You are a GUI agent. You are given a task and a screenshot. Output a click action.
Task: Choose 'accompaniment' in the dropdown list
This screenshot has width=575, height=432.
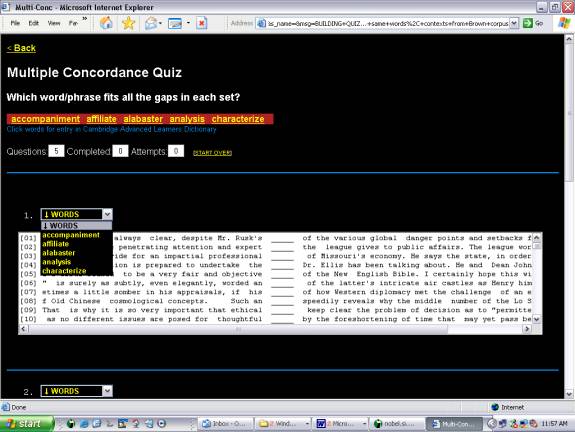coord(71,235)
